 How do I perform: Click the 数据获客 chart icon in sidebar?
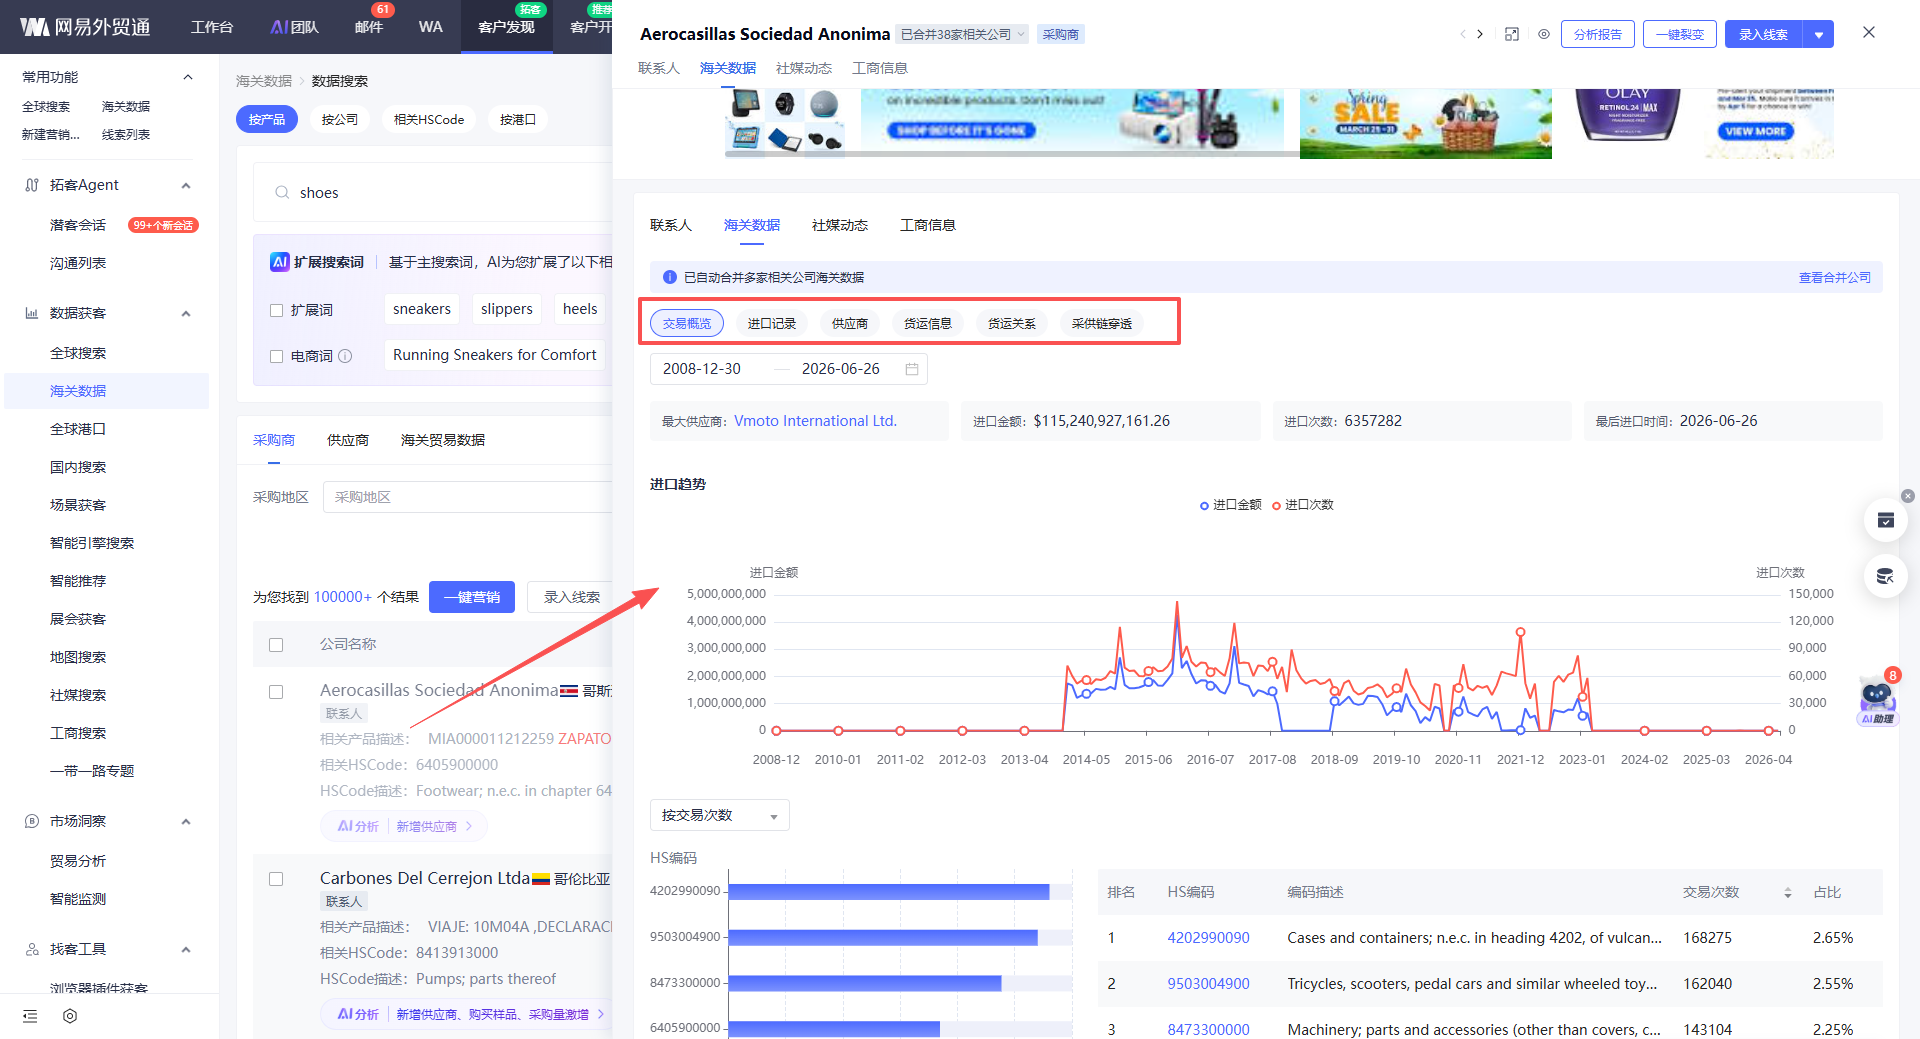[x=32, y=313]
